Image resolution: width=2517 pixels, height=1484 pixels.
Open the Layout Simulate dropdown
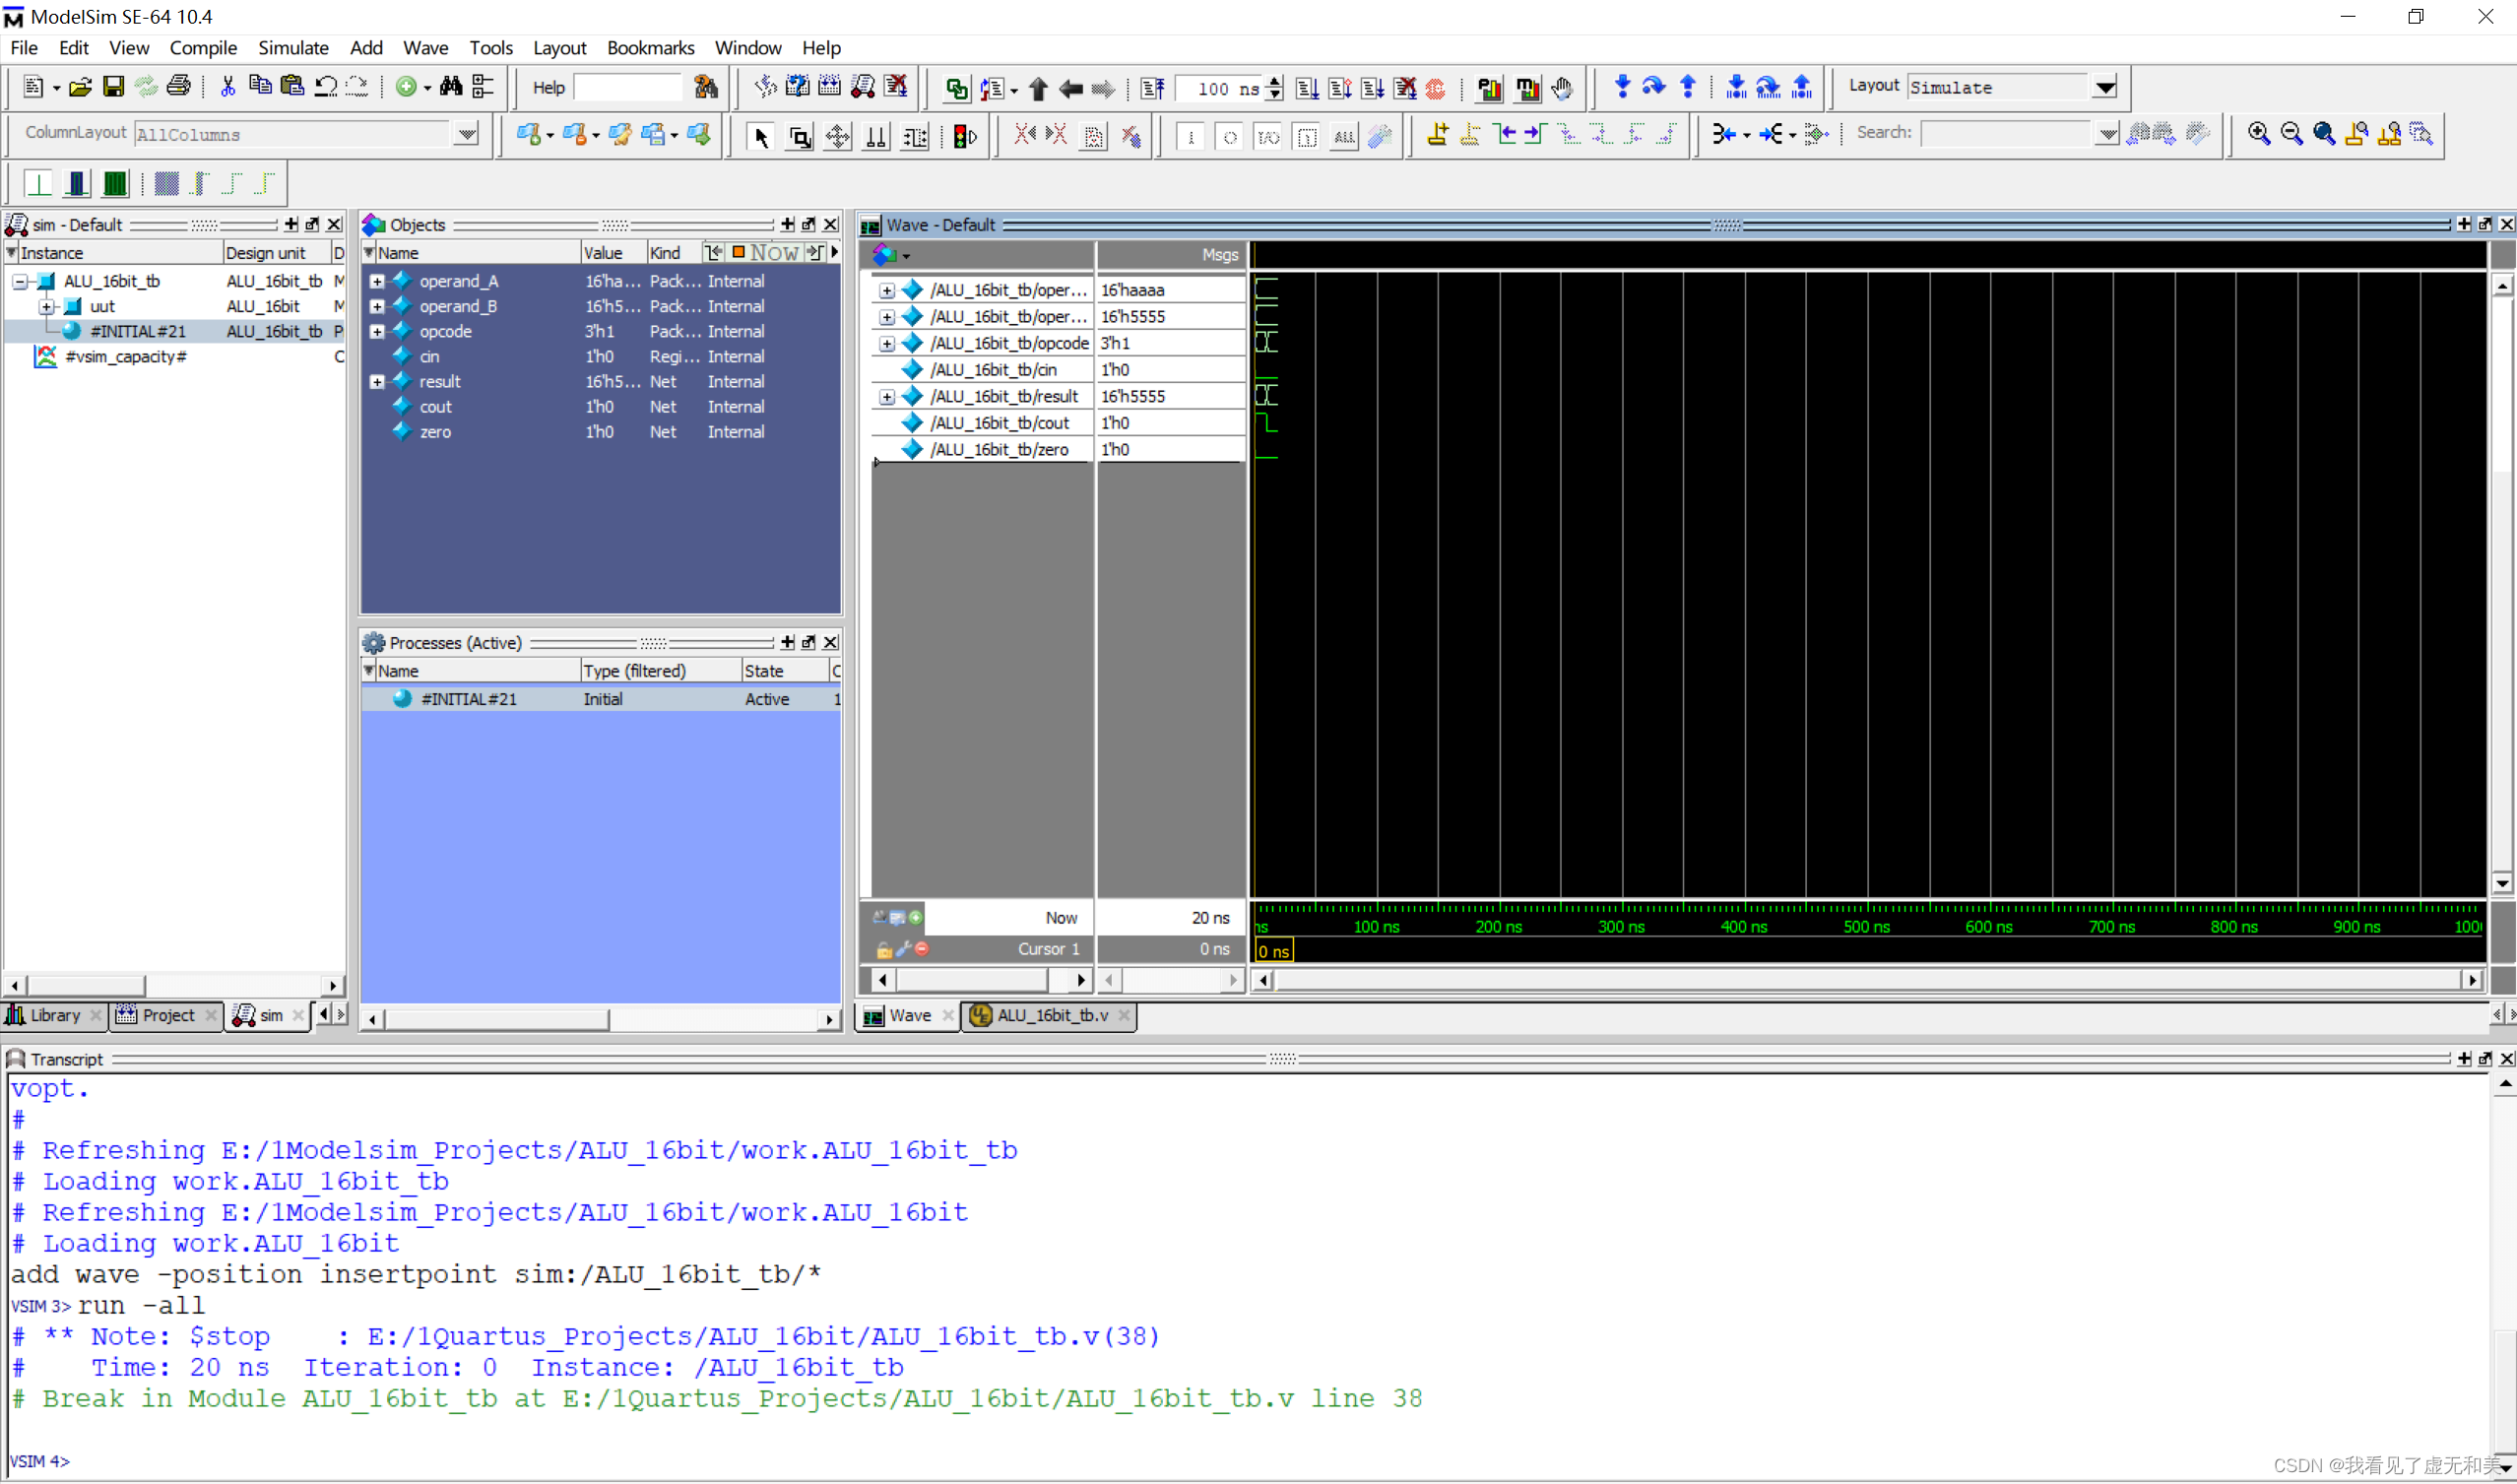coord(2104,87)
